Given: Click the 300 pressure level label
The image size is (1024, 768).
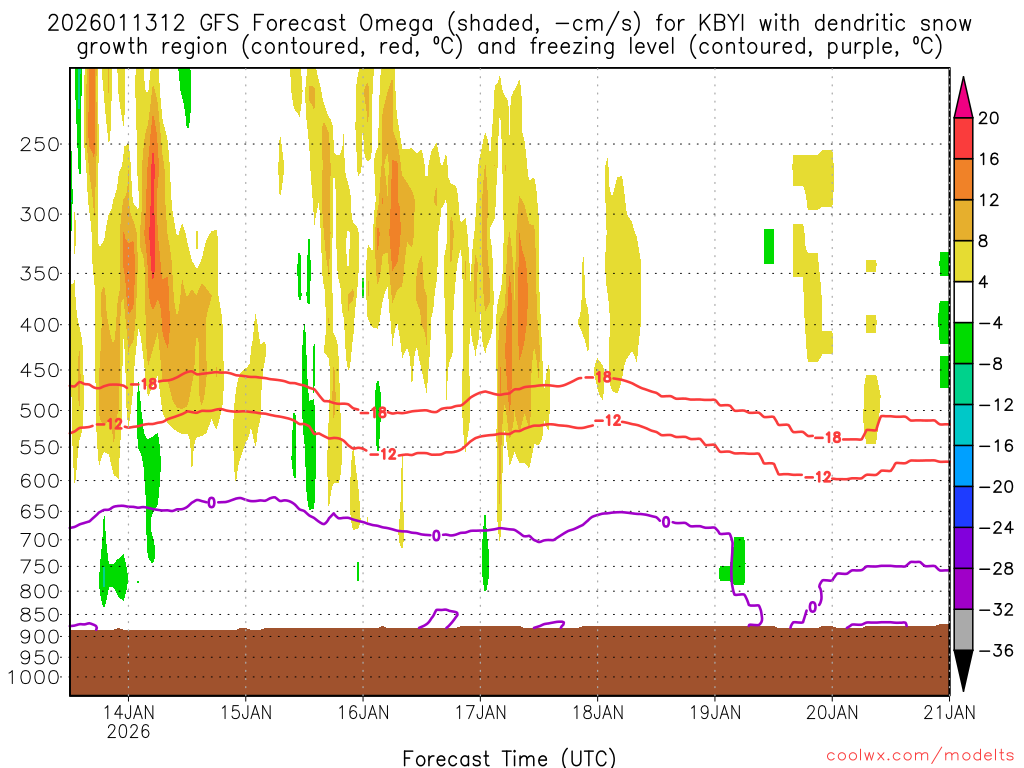Looking at the screenshot, I should coord(40,214).
